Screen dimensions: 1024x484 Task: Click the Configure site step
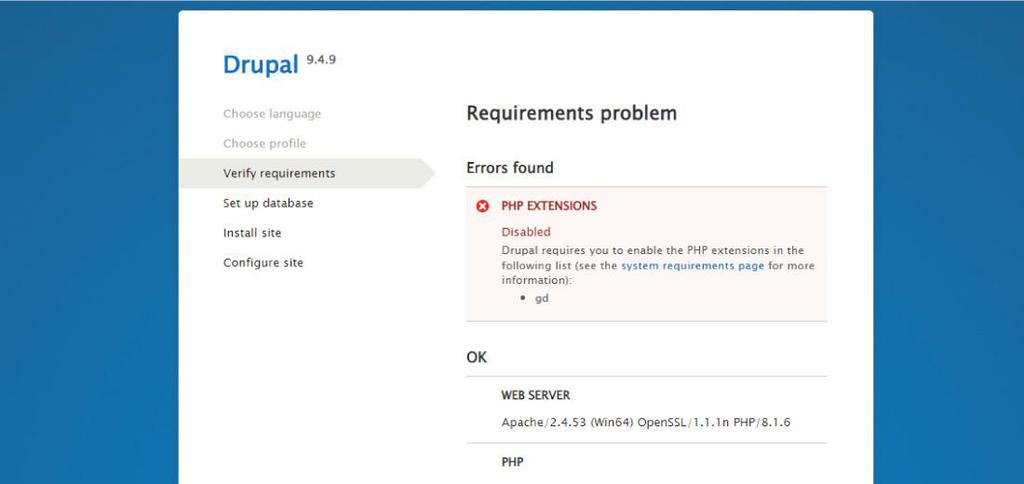coord(263,263)
